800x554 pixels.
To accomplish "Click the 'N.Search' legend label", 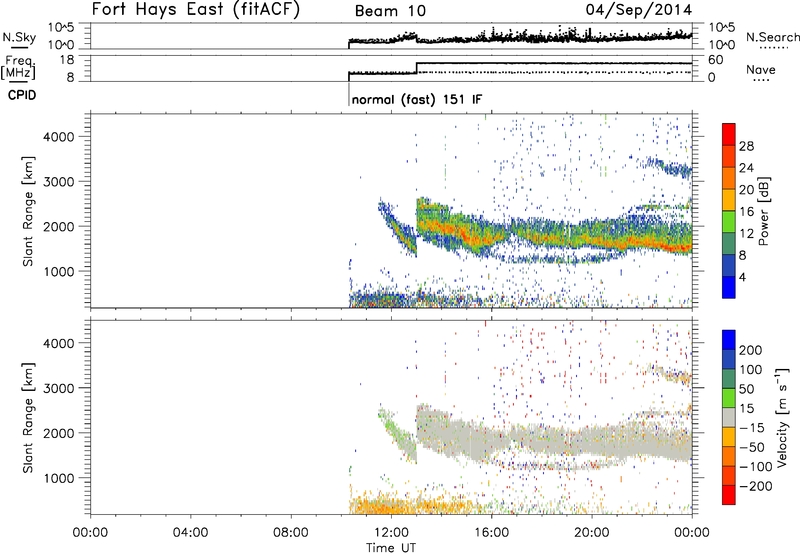I will point(772,37).
